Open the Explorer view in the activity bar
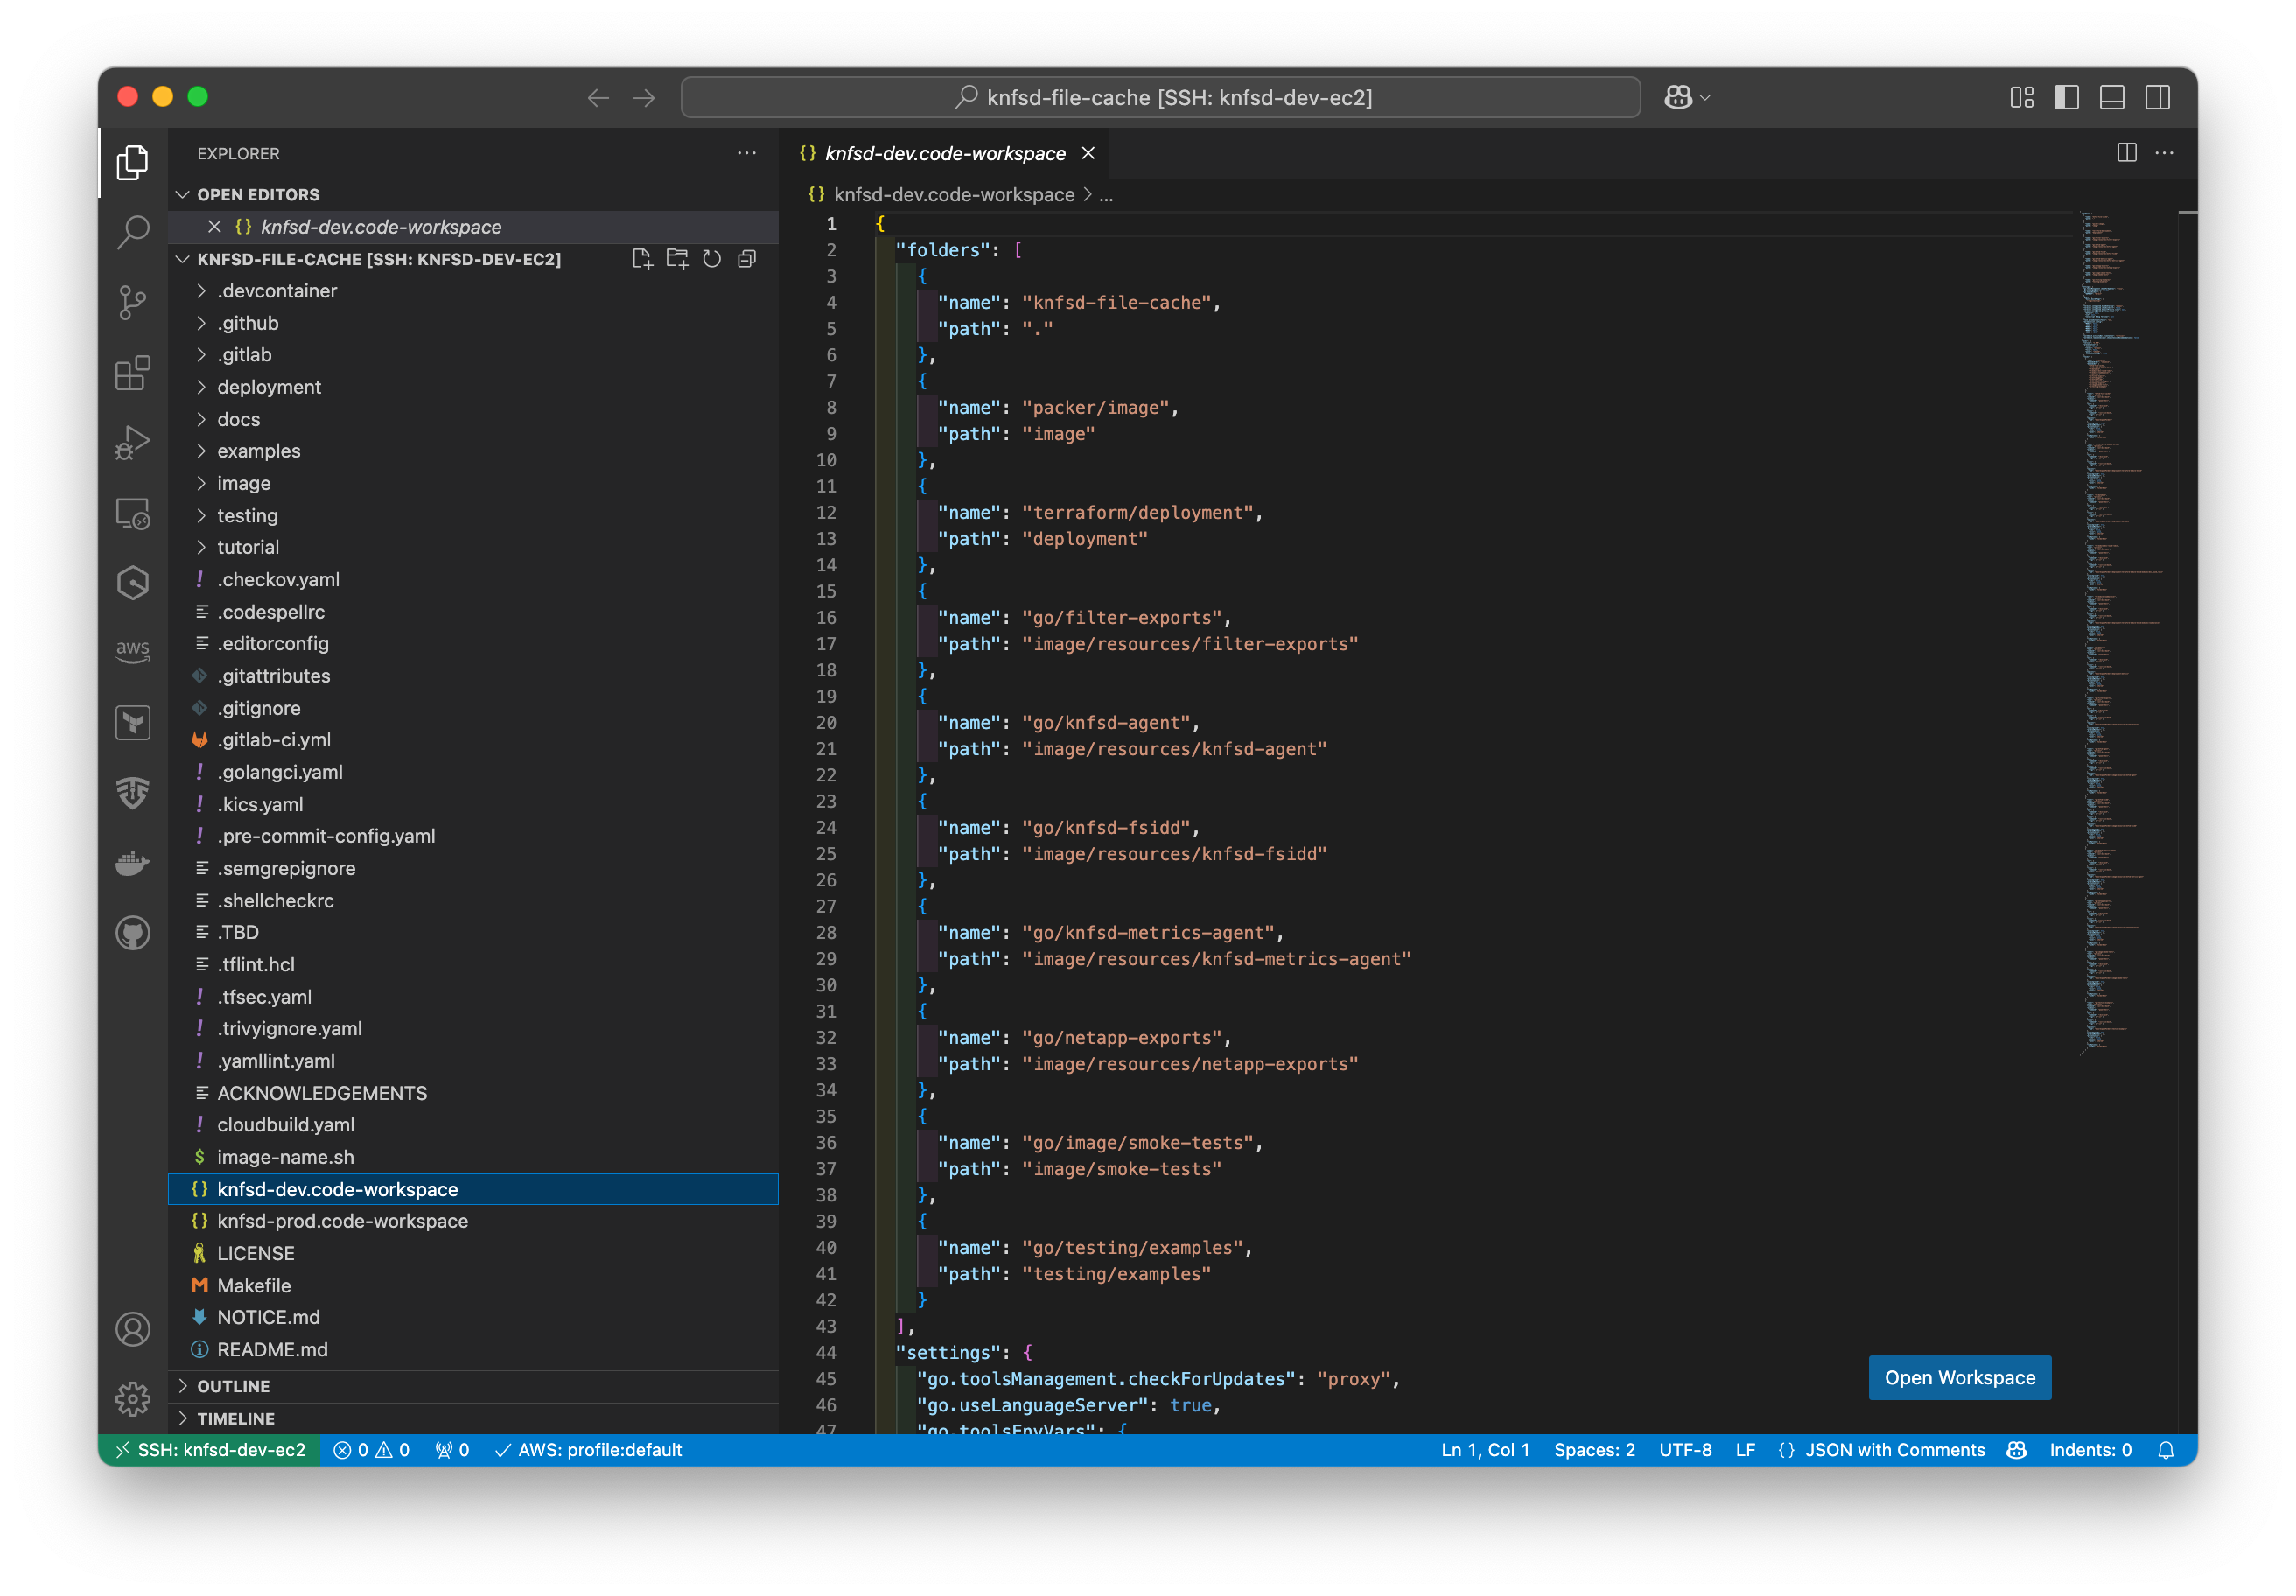The height and width of the screenshot is (1596, 2296). 132,163
